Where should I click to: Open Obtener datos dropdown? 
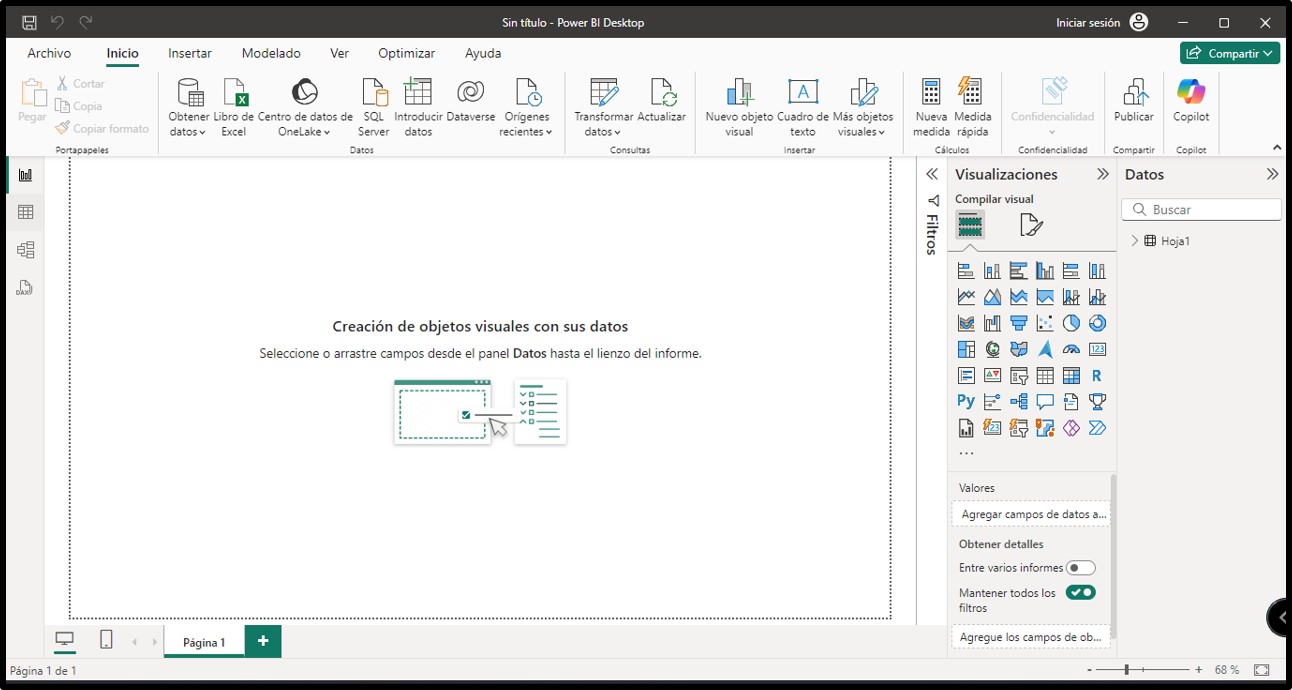tap(188, 107)
